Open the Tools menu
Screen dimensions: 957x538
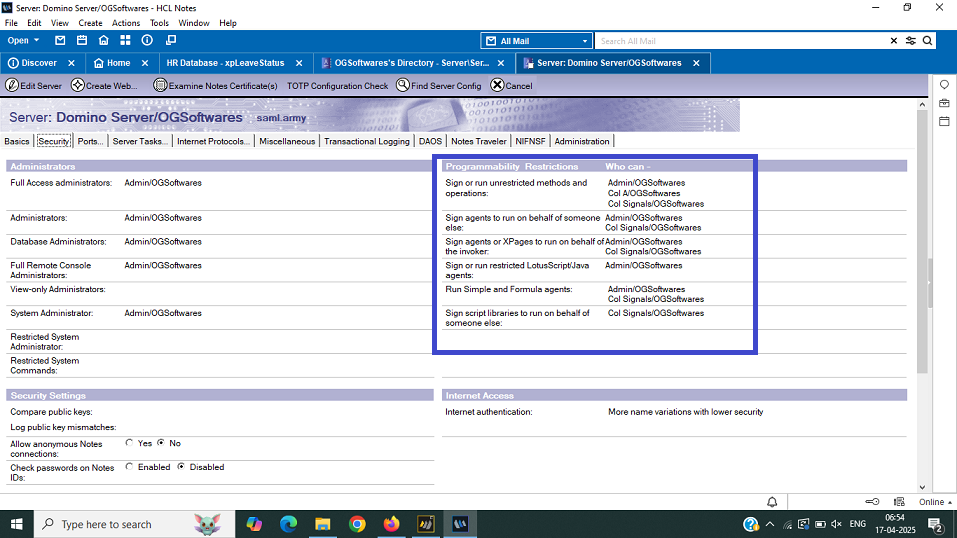pos(159,23)
